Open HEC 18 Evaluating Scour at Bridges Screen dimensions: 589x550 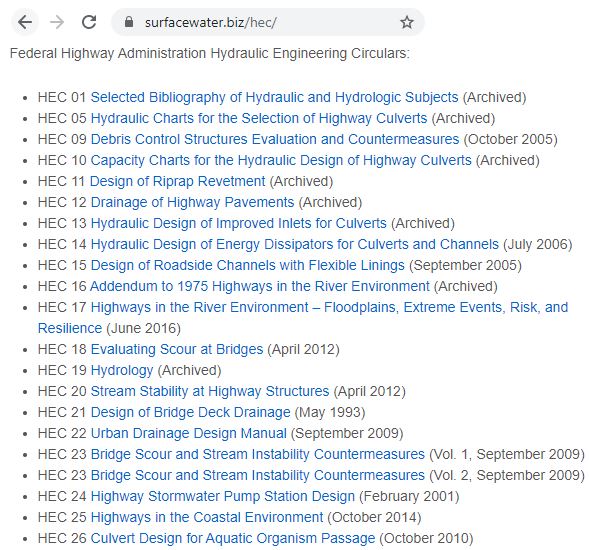pos(177,349)
